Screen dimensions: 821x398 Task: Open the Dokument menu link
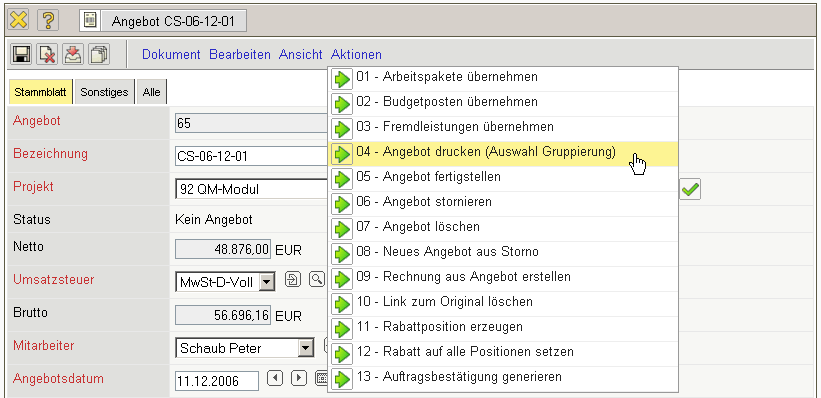[x=171, y=54]
